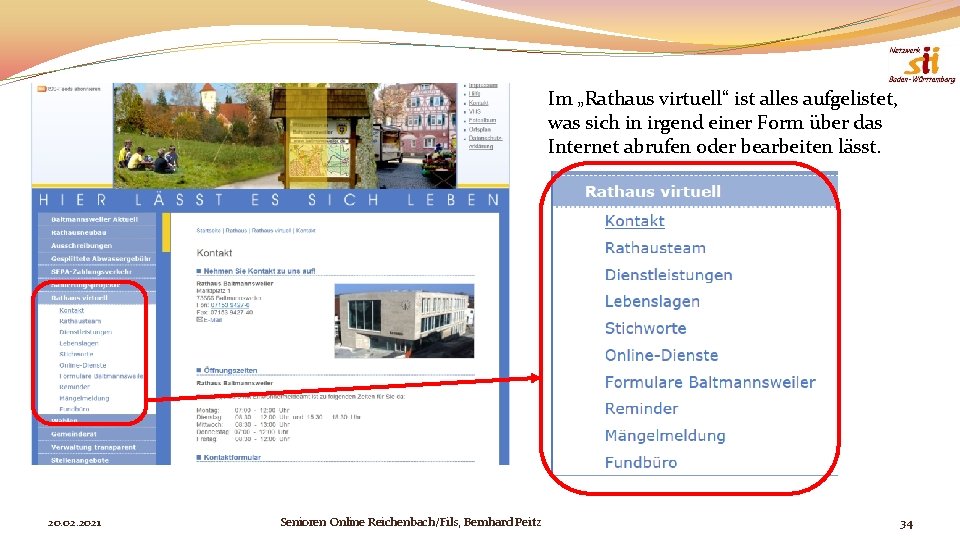Viewport: 960px width, 540px height.
Task: Open Ausschreibungen in website sidebar
Action: (81, 246)
